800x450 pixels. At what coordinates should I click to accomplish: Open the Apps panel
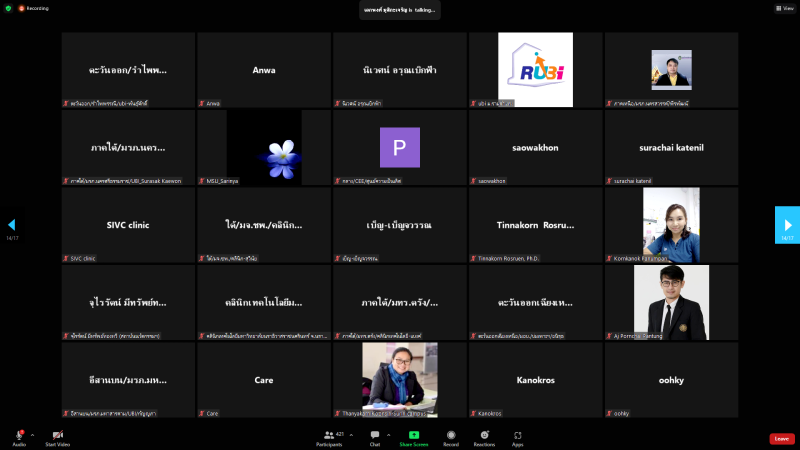tap(518, 435)
